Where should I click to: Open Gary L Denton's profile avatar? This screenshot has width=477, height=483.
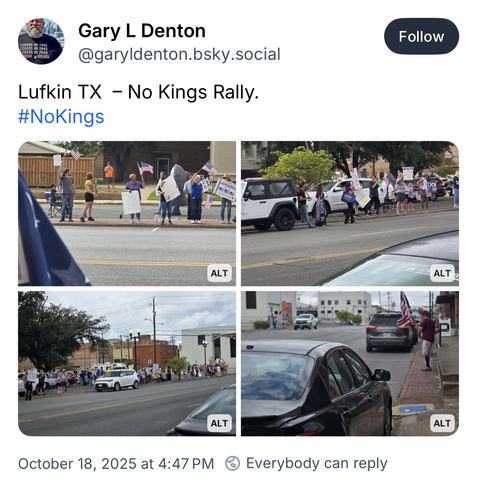(x=41, y=41)
